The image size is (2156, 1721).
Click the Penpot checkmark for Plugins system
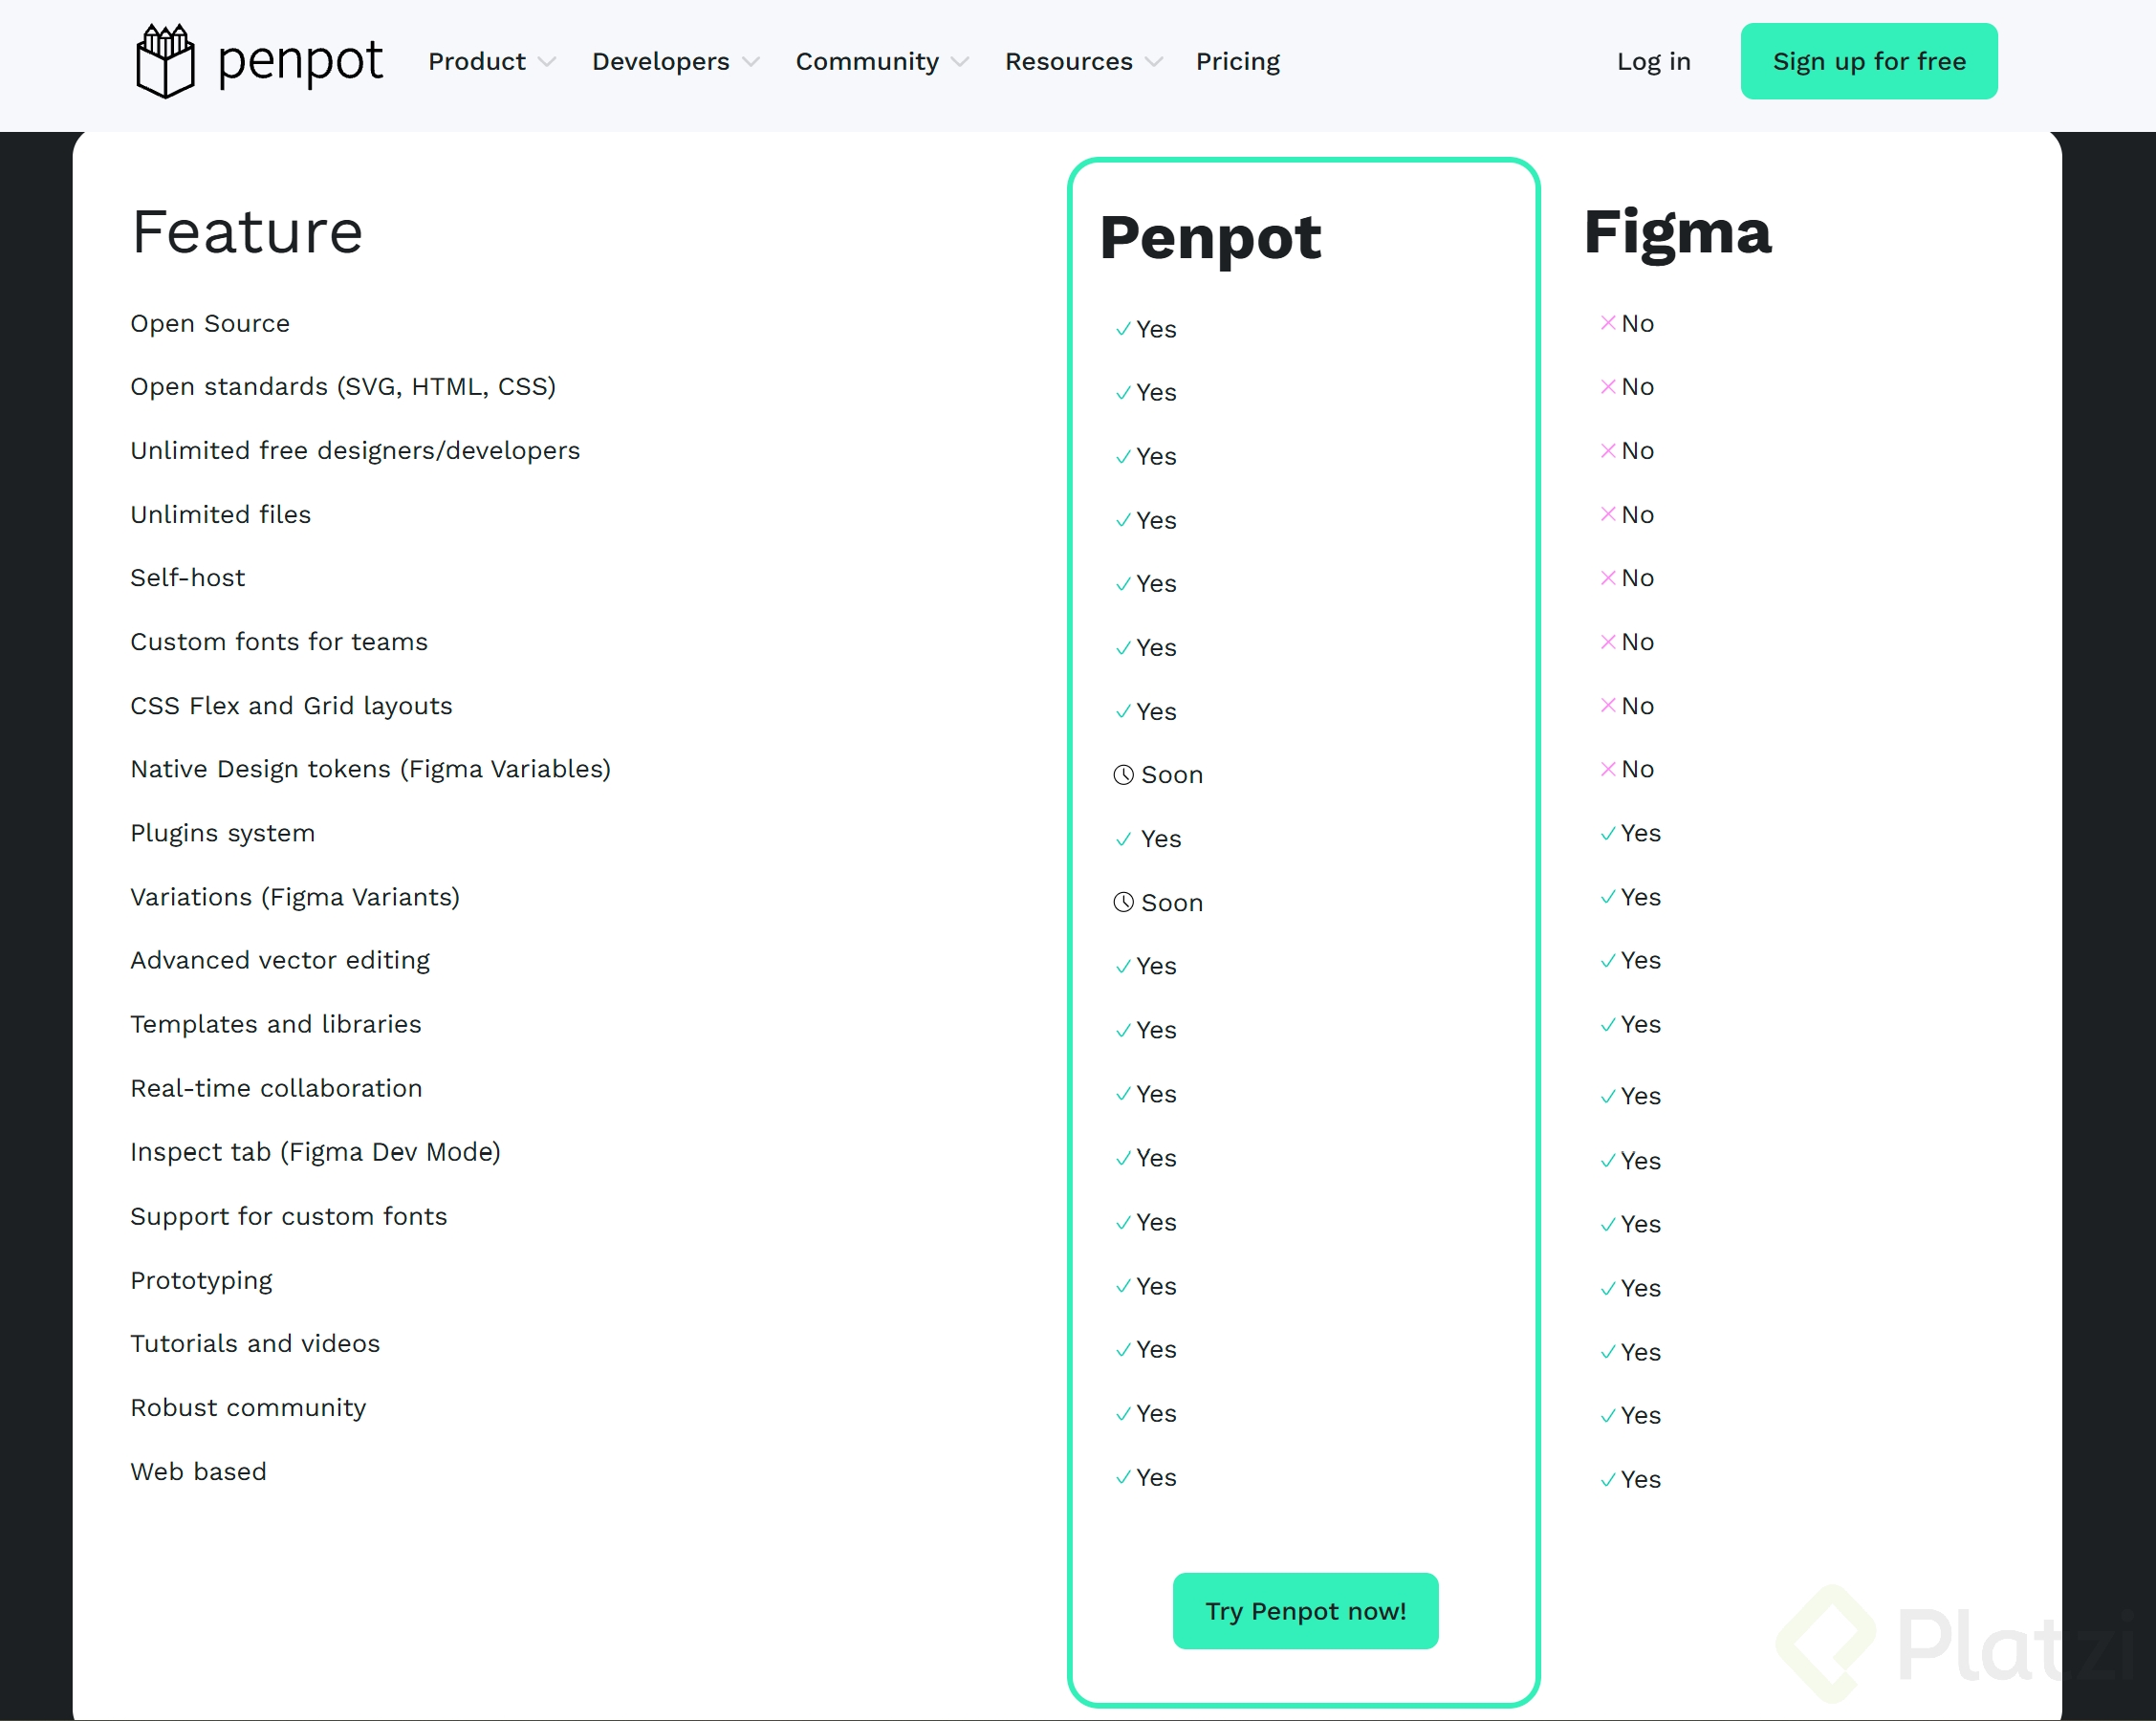[1123, 839]
